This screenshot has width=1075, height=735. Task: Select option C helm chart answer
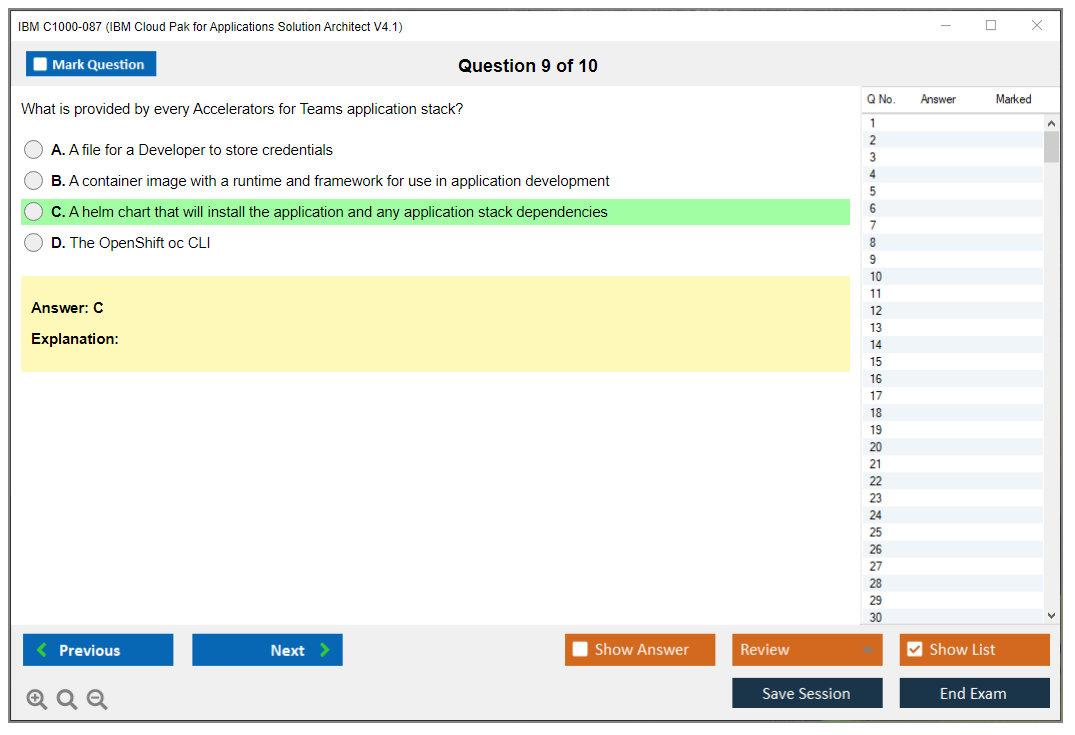point(34,212)
